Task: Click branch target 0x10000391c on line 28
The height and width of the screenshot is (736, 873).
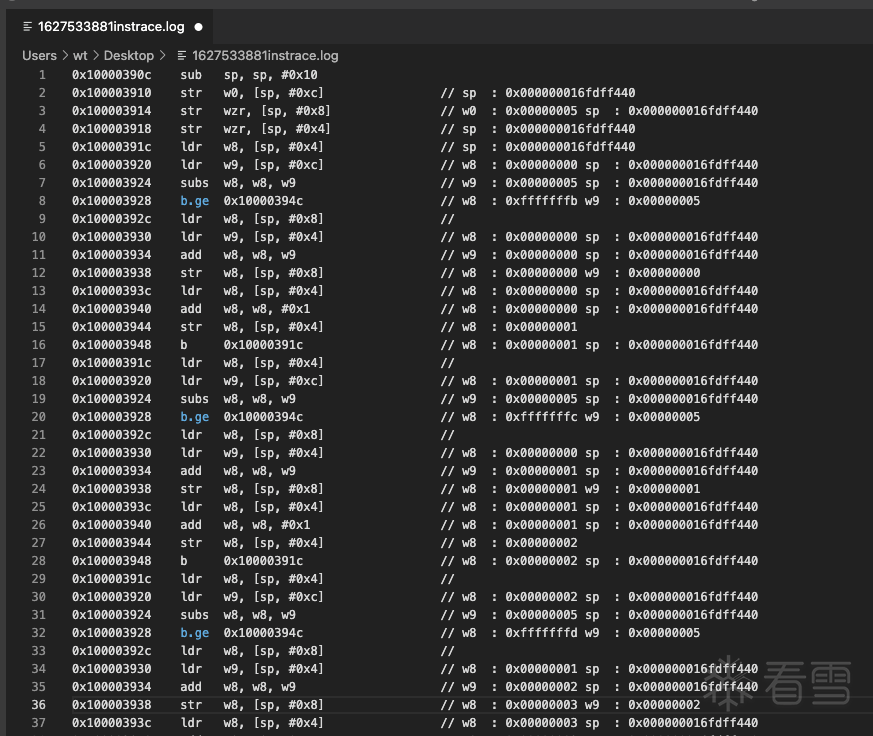Action: [263, 561]
